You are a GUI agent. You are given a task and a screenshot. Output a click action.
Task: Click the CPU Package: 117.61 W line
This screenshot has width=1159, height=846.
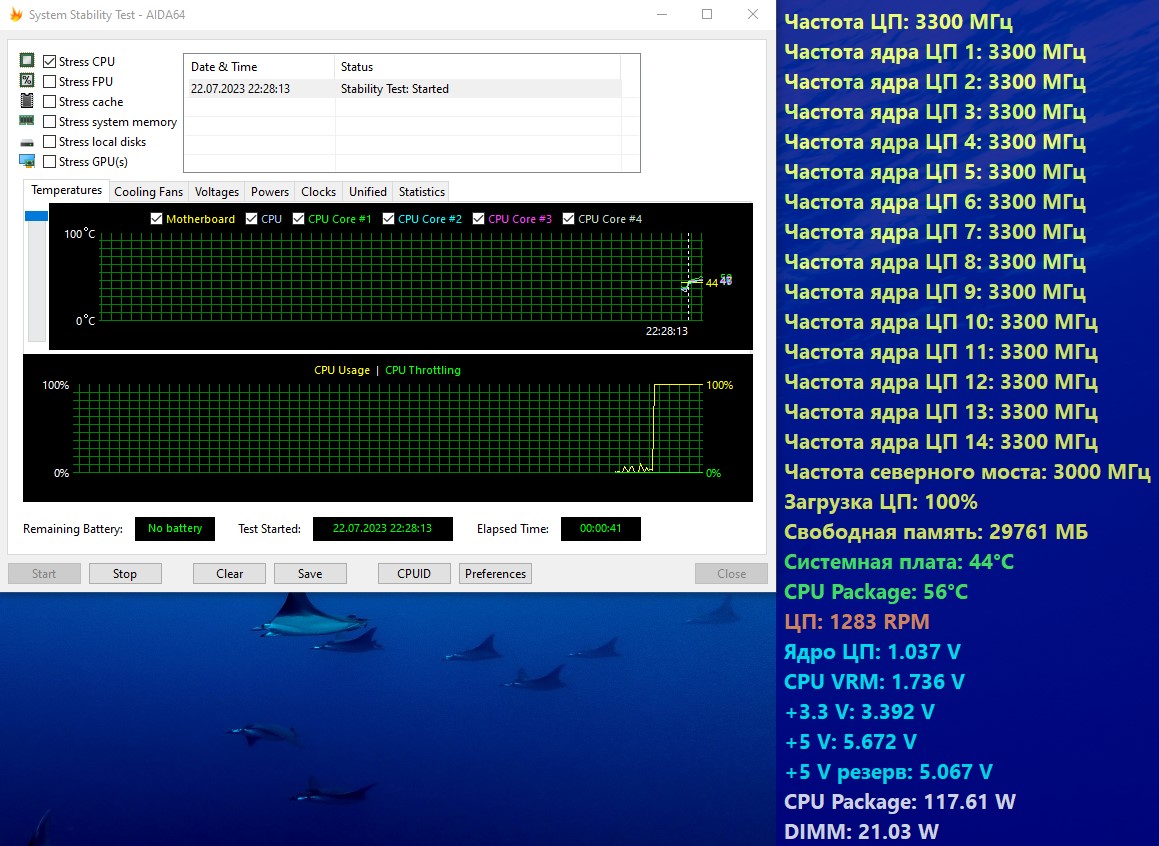tap(900, 802)
